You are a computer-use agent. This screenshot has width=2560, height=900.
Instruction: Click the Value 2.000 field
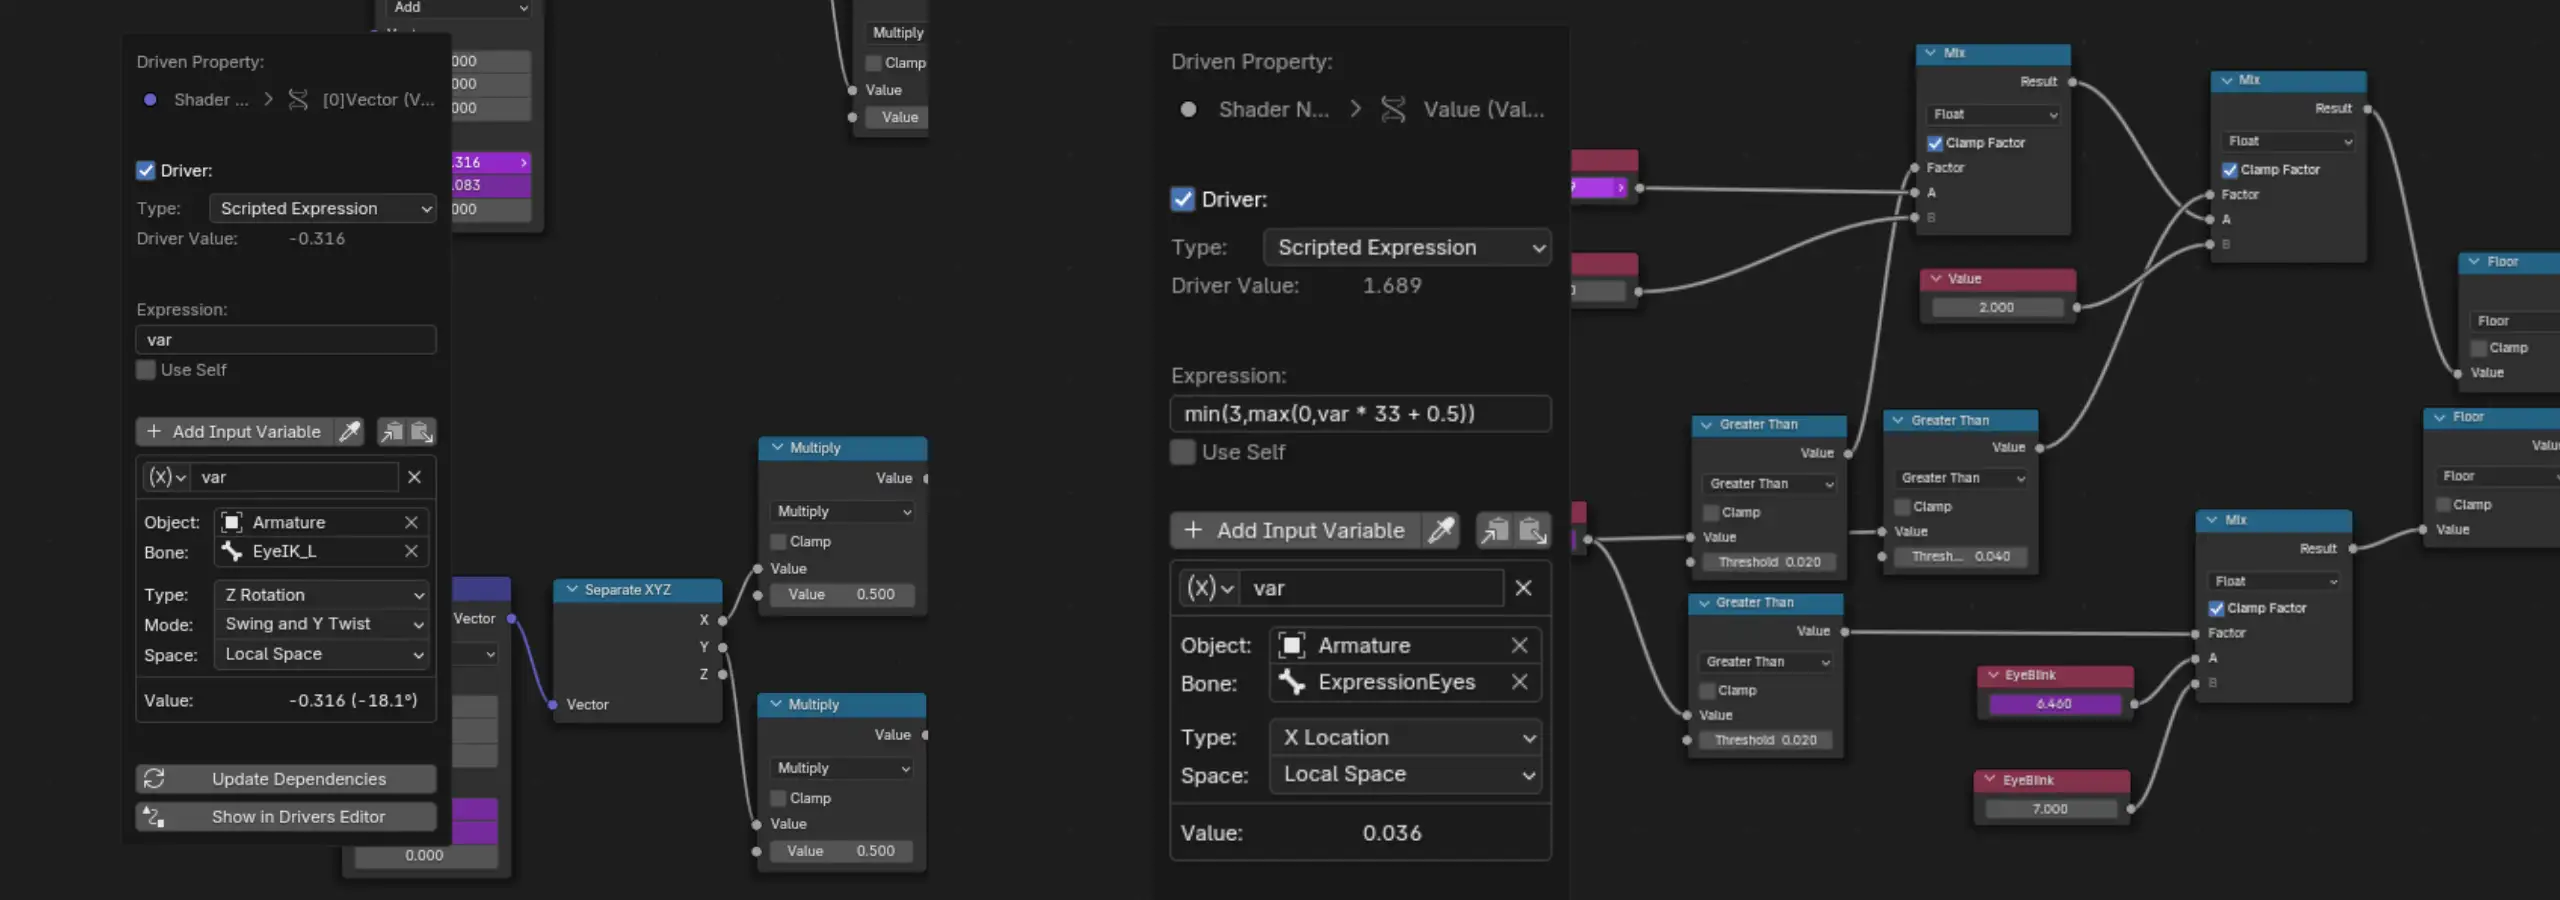[1997, 307]
